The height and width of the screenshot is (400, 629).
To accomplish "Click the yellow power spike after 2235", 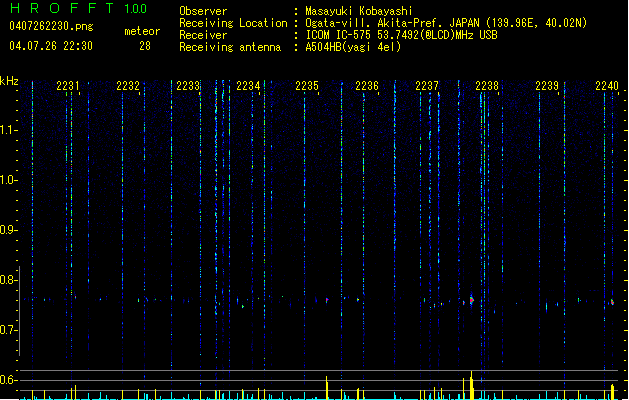I will click(x=327, y=388).
